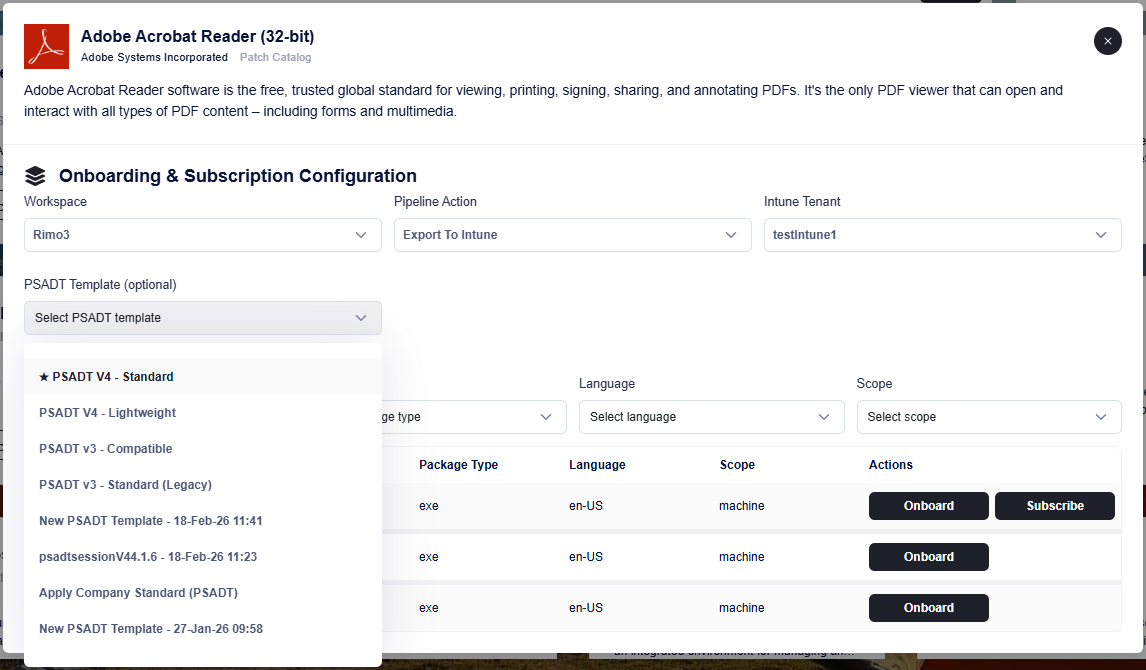Image resolution: width=1146 pixels, height=670 pixels.
Task: Open the Workspace dropdown showing Rimo3
Action: tap(202, 235)
